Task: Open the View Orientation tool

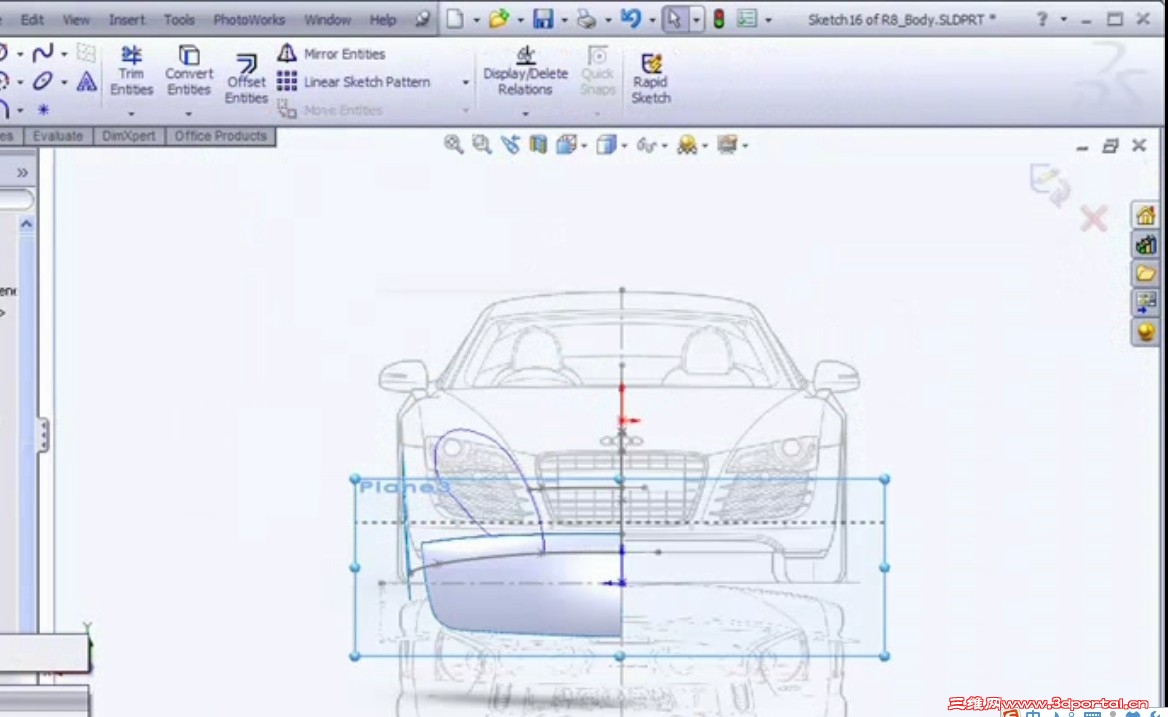Action: click(566, 144)
